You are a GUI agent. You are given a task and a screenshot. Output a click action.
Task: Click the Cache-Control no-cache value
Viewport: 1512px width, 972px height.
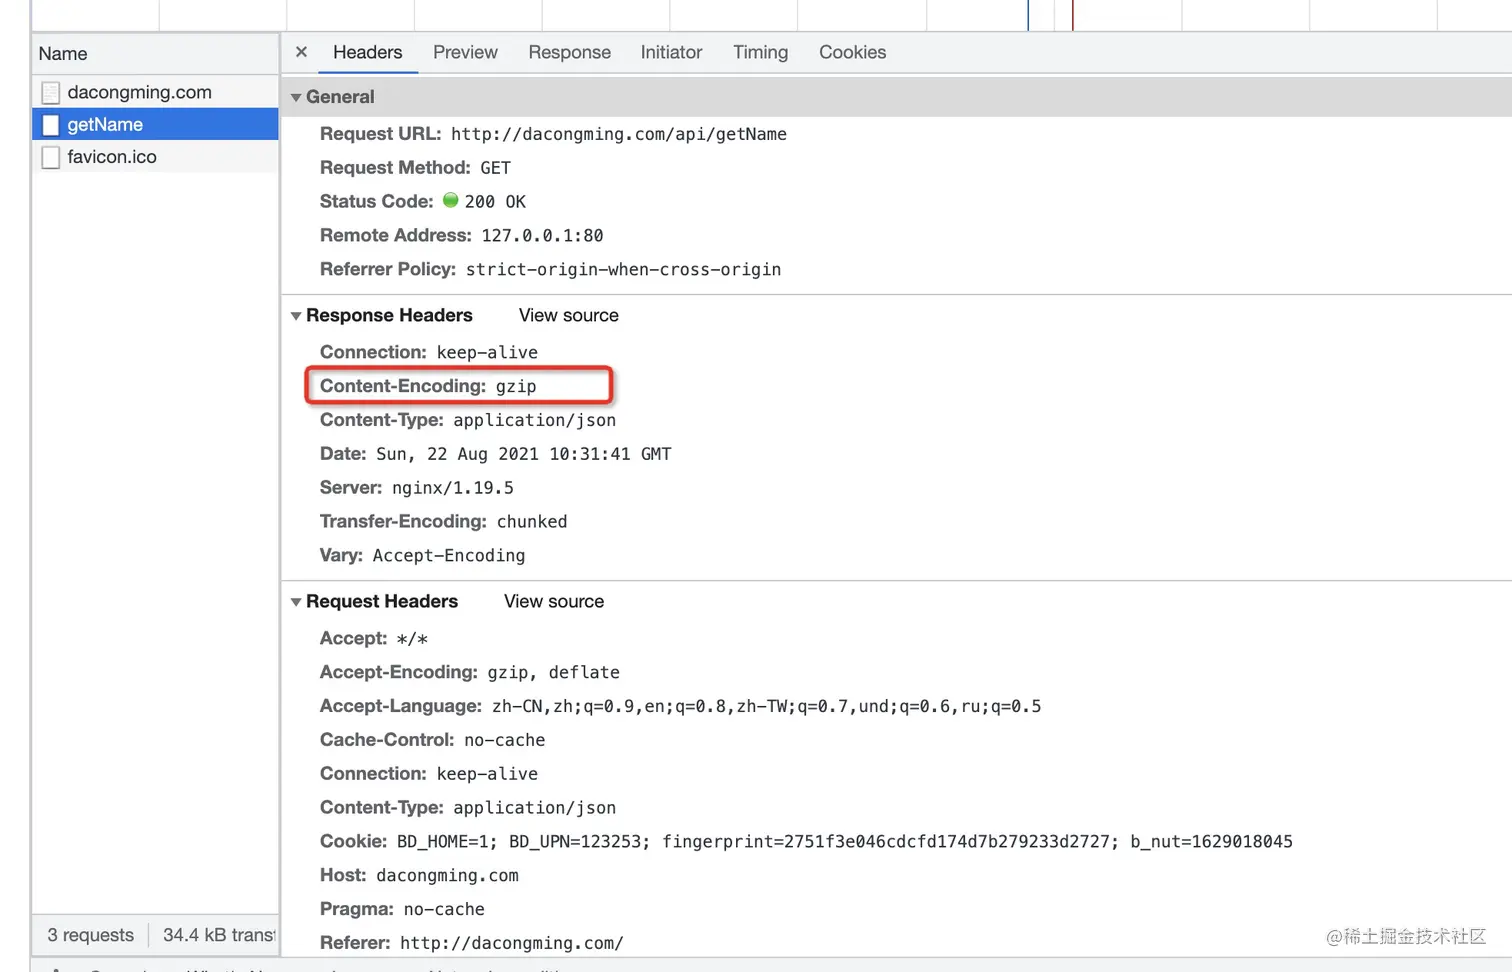[x=505, y=740]
